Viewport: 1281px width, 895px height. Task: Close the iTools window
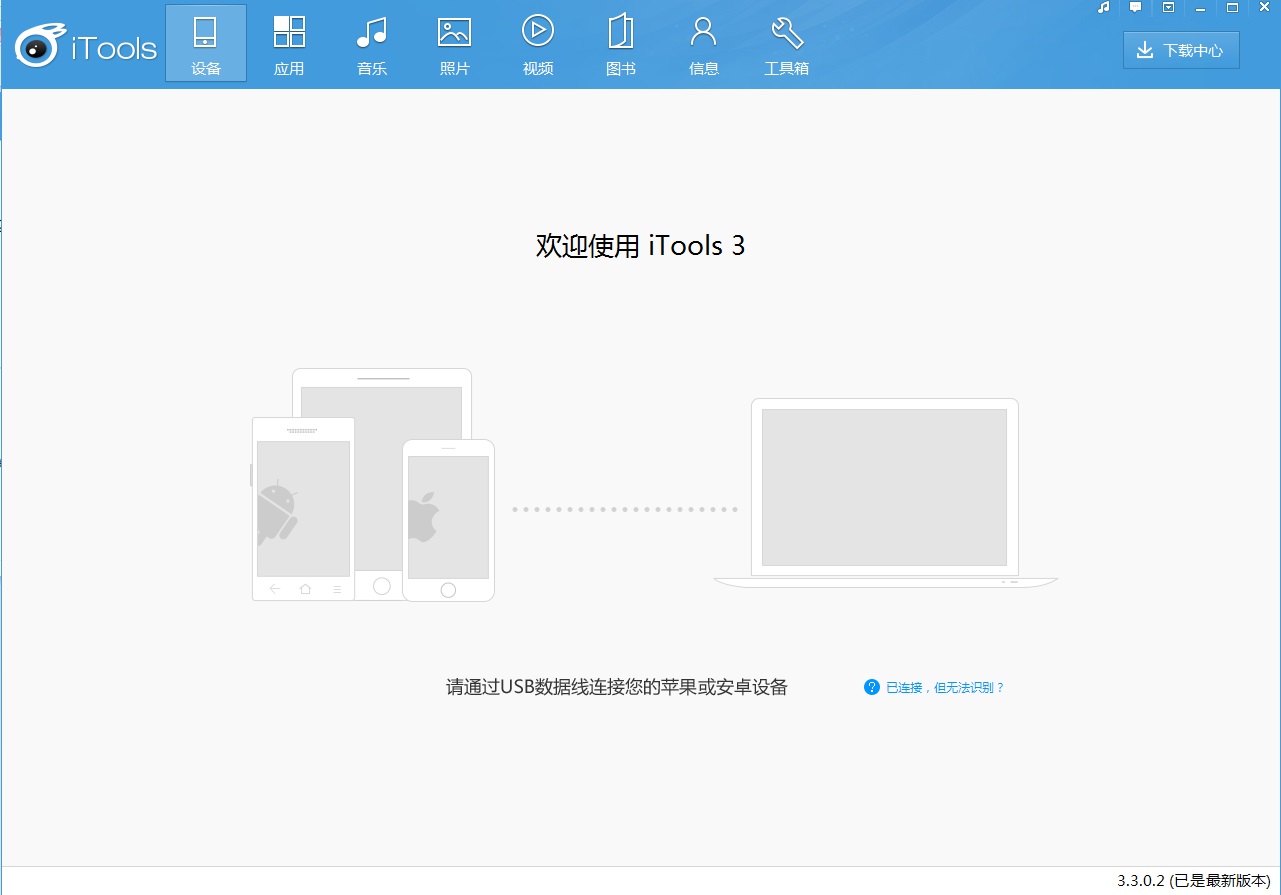point(1264,7)
